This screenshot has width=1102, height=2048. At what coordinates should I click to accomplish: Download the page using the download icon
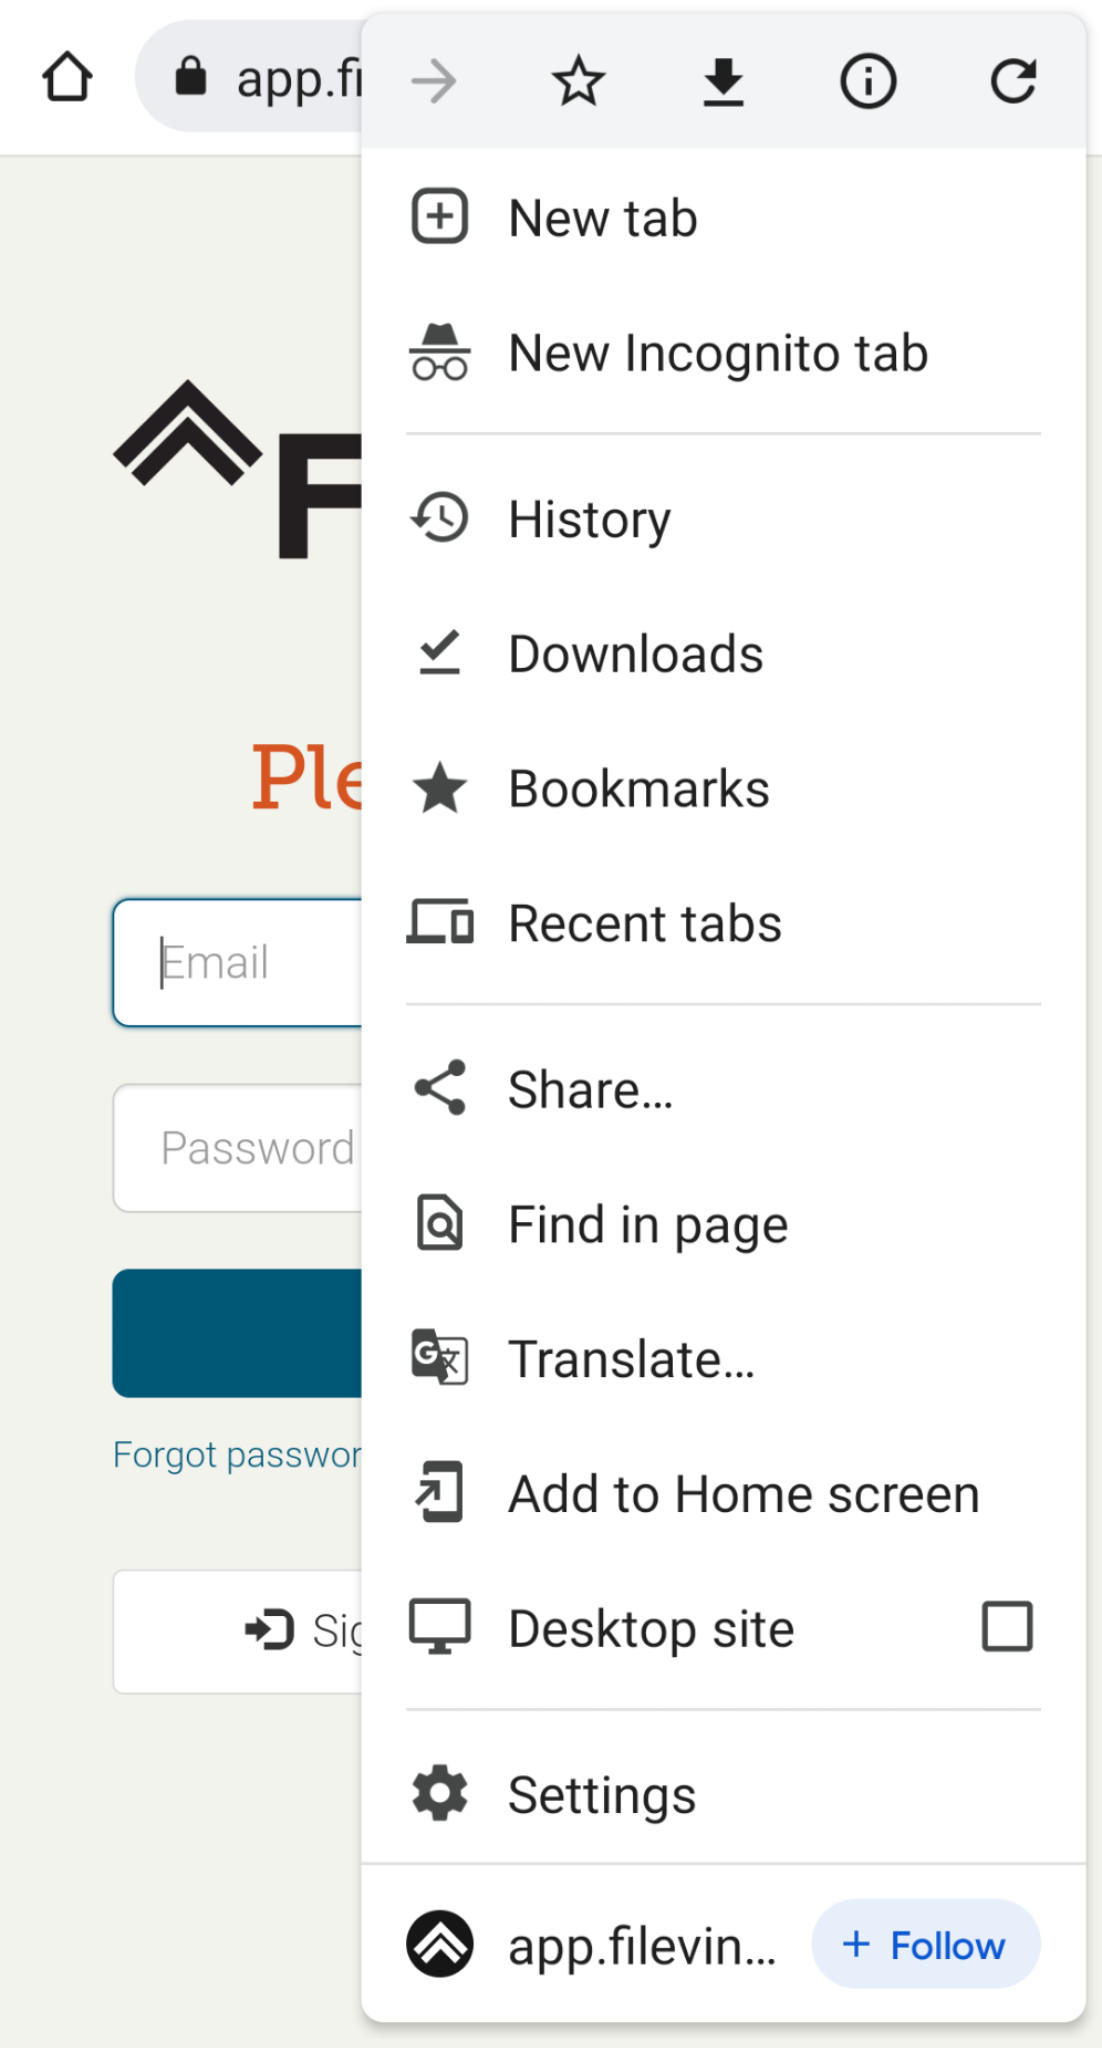point(723,82)
